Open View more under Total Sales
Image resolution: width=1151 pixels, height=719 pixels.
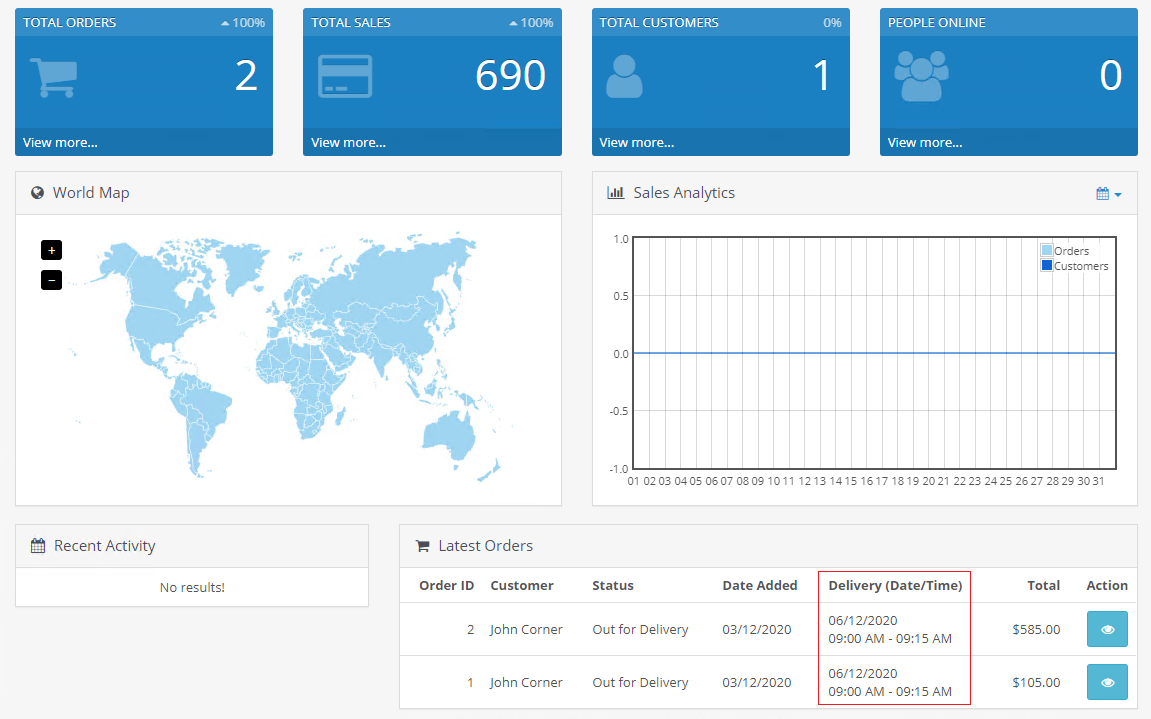coord(348,142)
